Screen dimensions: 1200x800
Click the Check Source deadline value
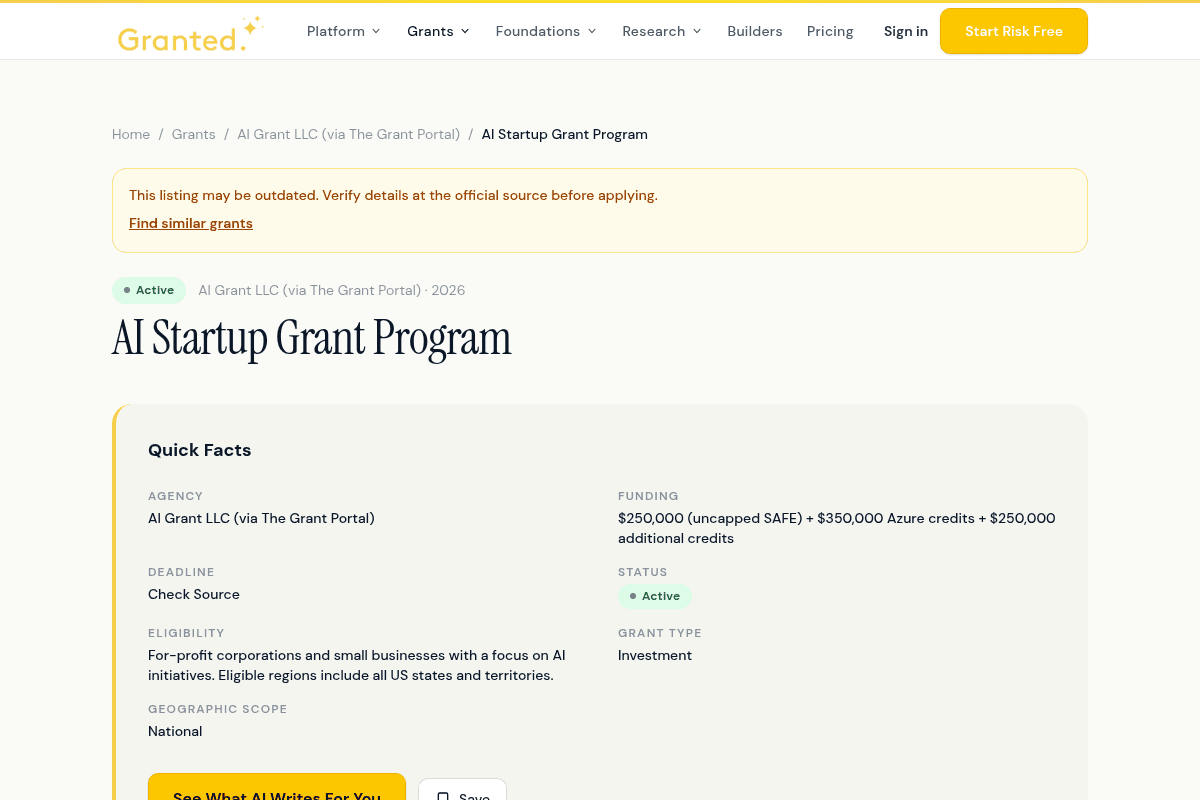(x=194, y=594)
